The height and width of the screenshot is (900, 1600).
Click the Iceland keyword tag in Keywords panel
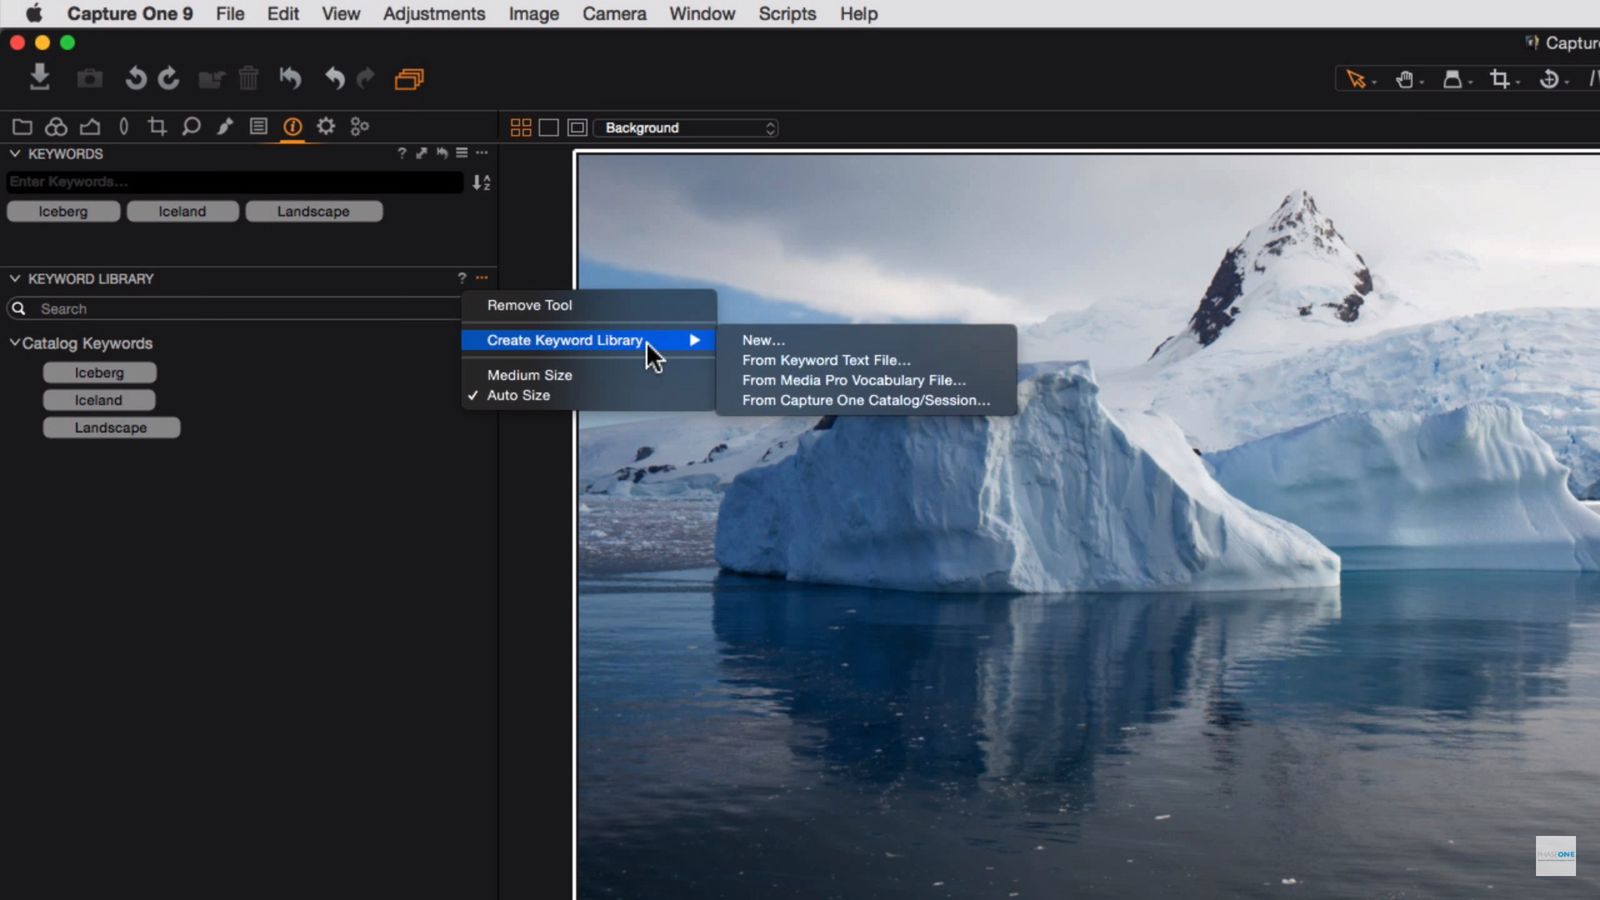pos(182,211)
